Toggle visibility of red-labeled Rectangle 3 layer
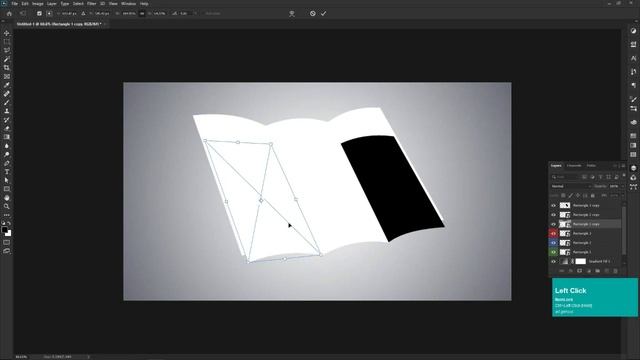 pyautogui.click(x=553, y=233)
